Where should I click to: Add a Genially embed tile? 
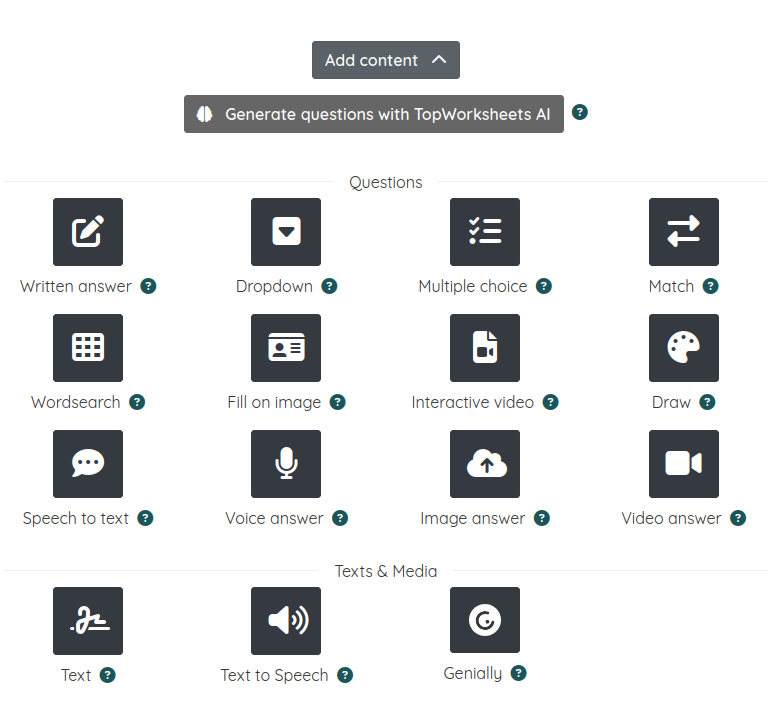click(x=485, y=620)
